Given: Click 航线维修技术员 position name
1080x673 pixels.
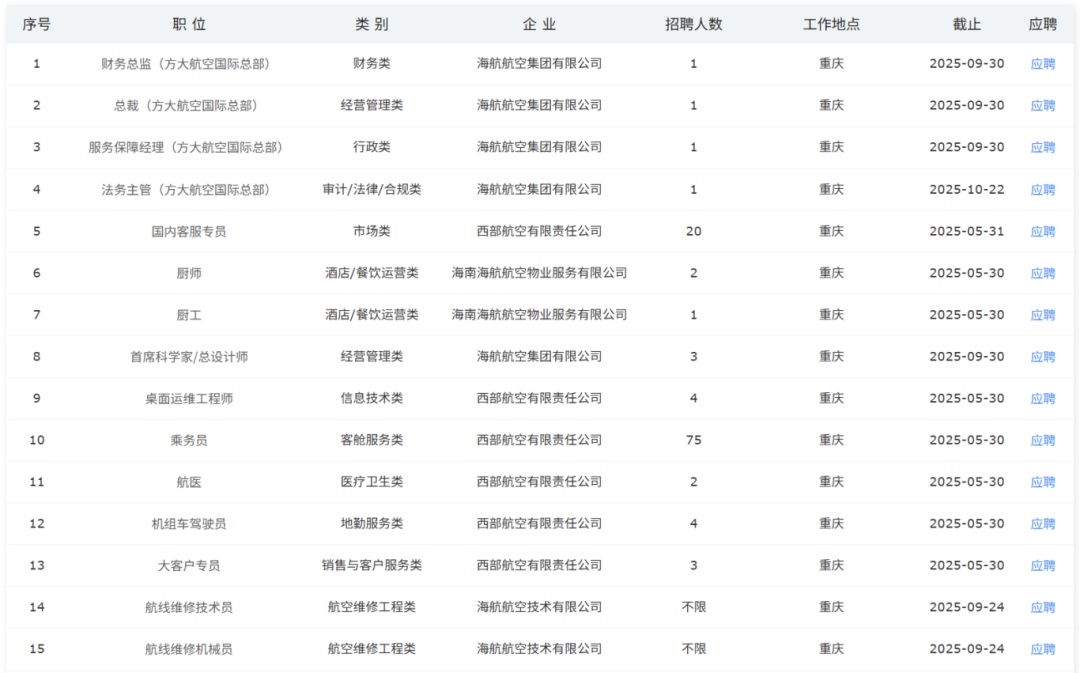Looking at the screenshot, I should tap(189, 608).
